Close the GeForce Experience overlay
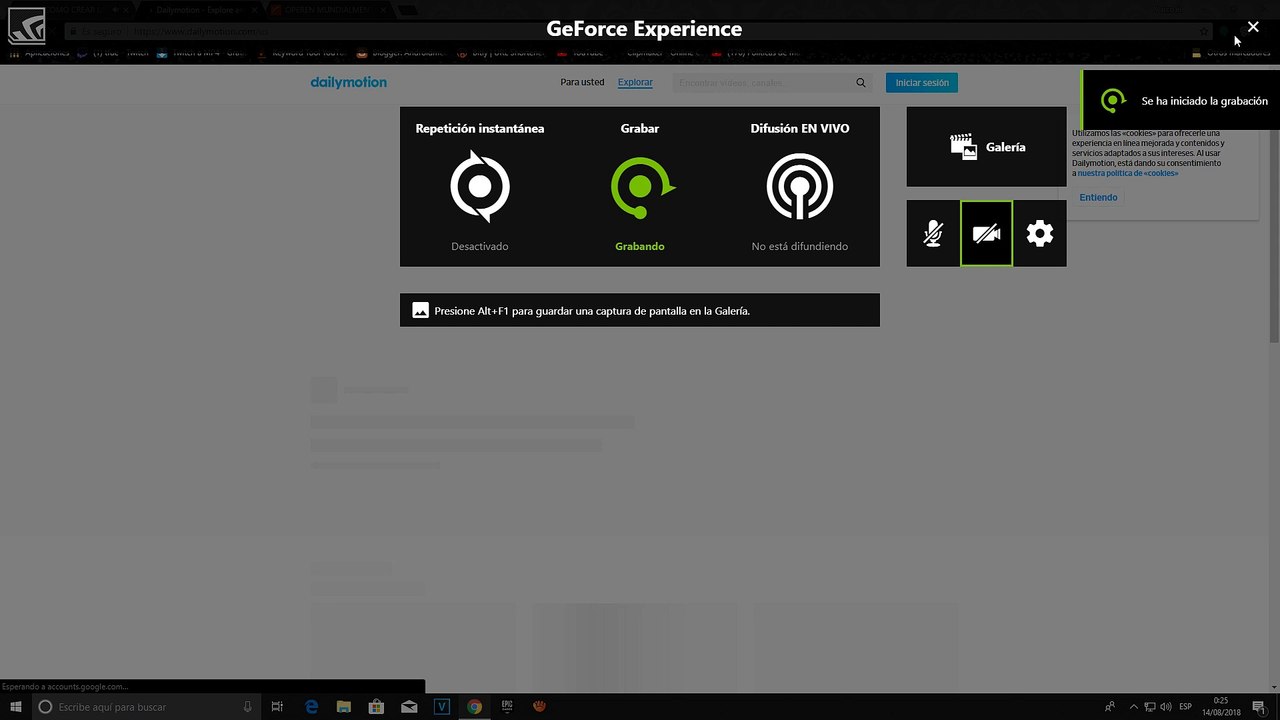Screen dimensions: 1280x720 tap(1253, 27)
